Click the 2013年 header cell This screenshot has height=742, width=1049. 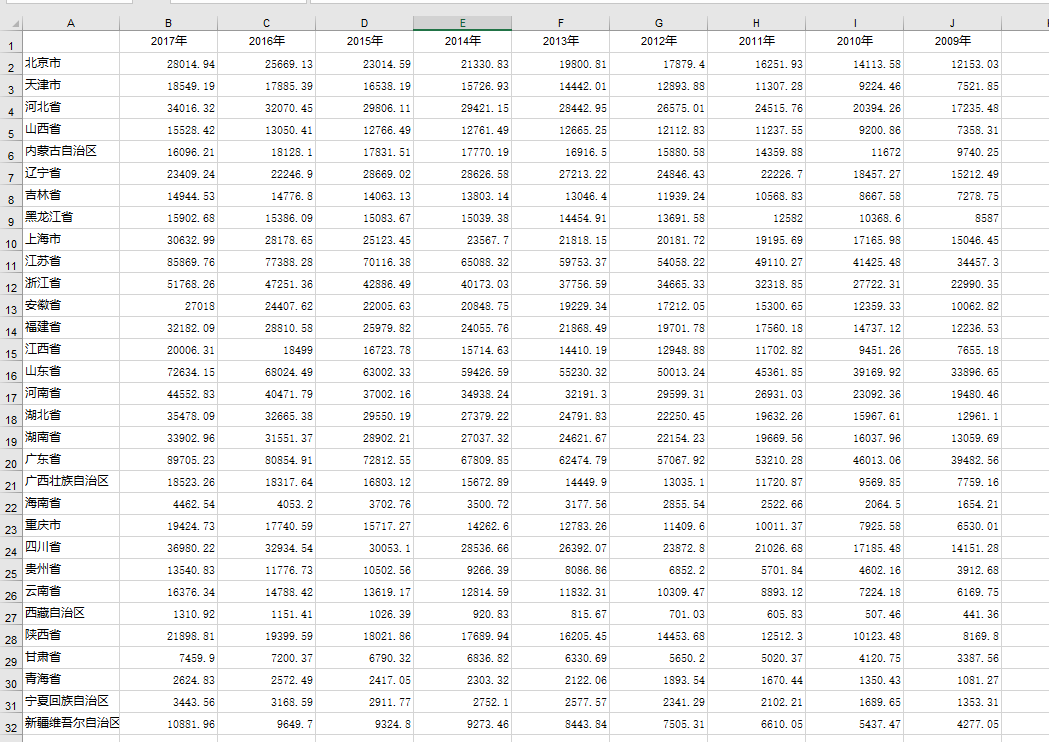pyautogui.click(x=561, y=41)
